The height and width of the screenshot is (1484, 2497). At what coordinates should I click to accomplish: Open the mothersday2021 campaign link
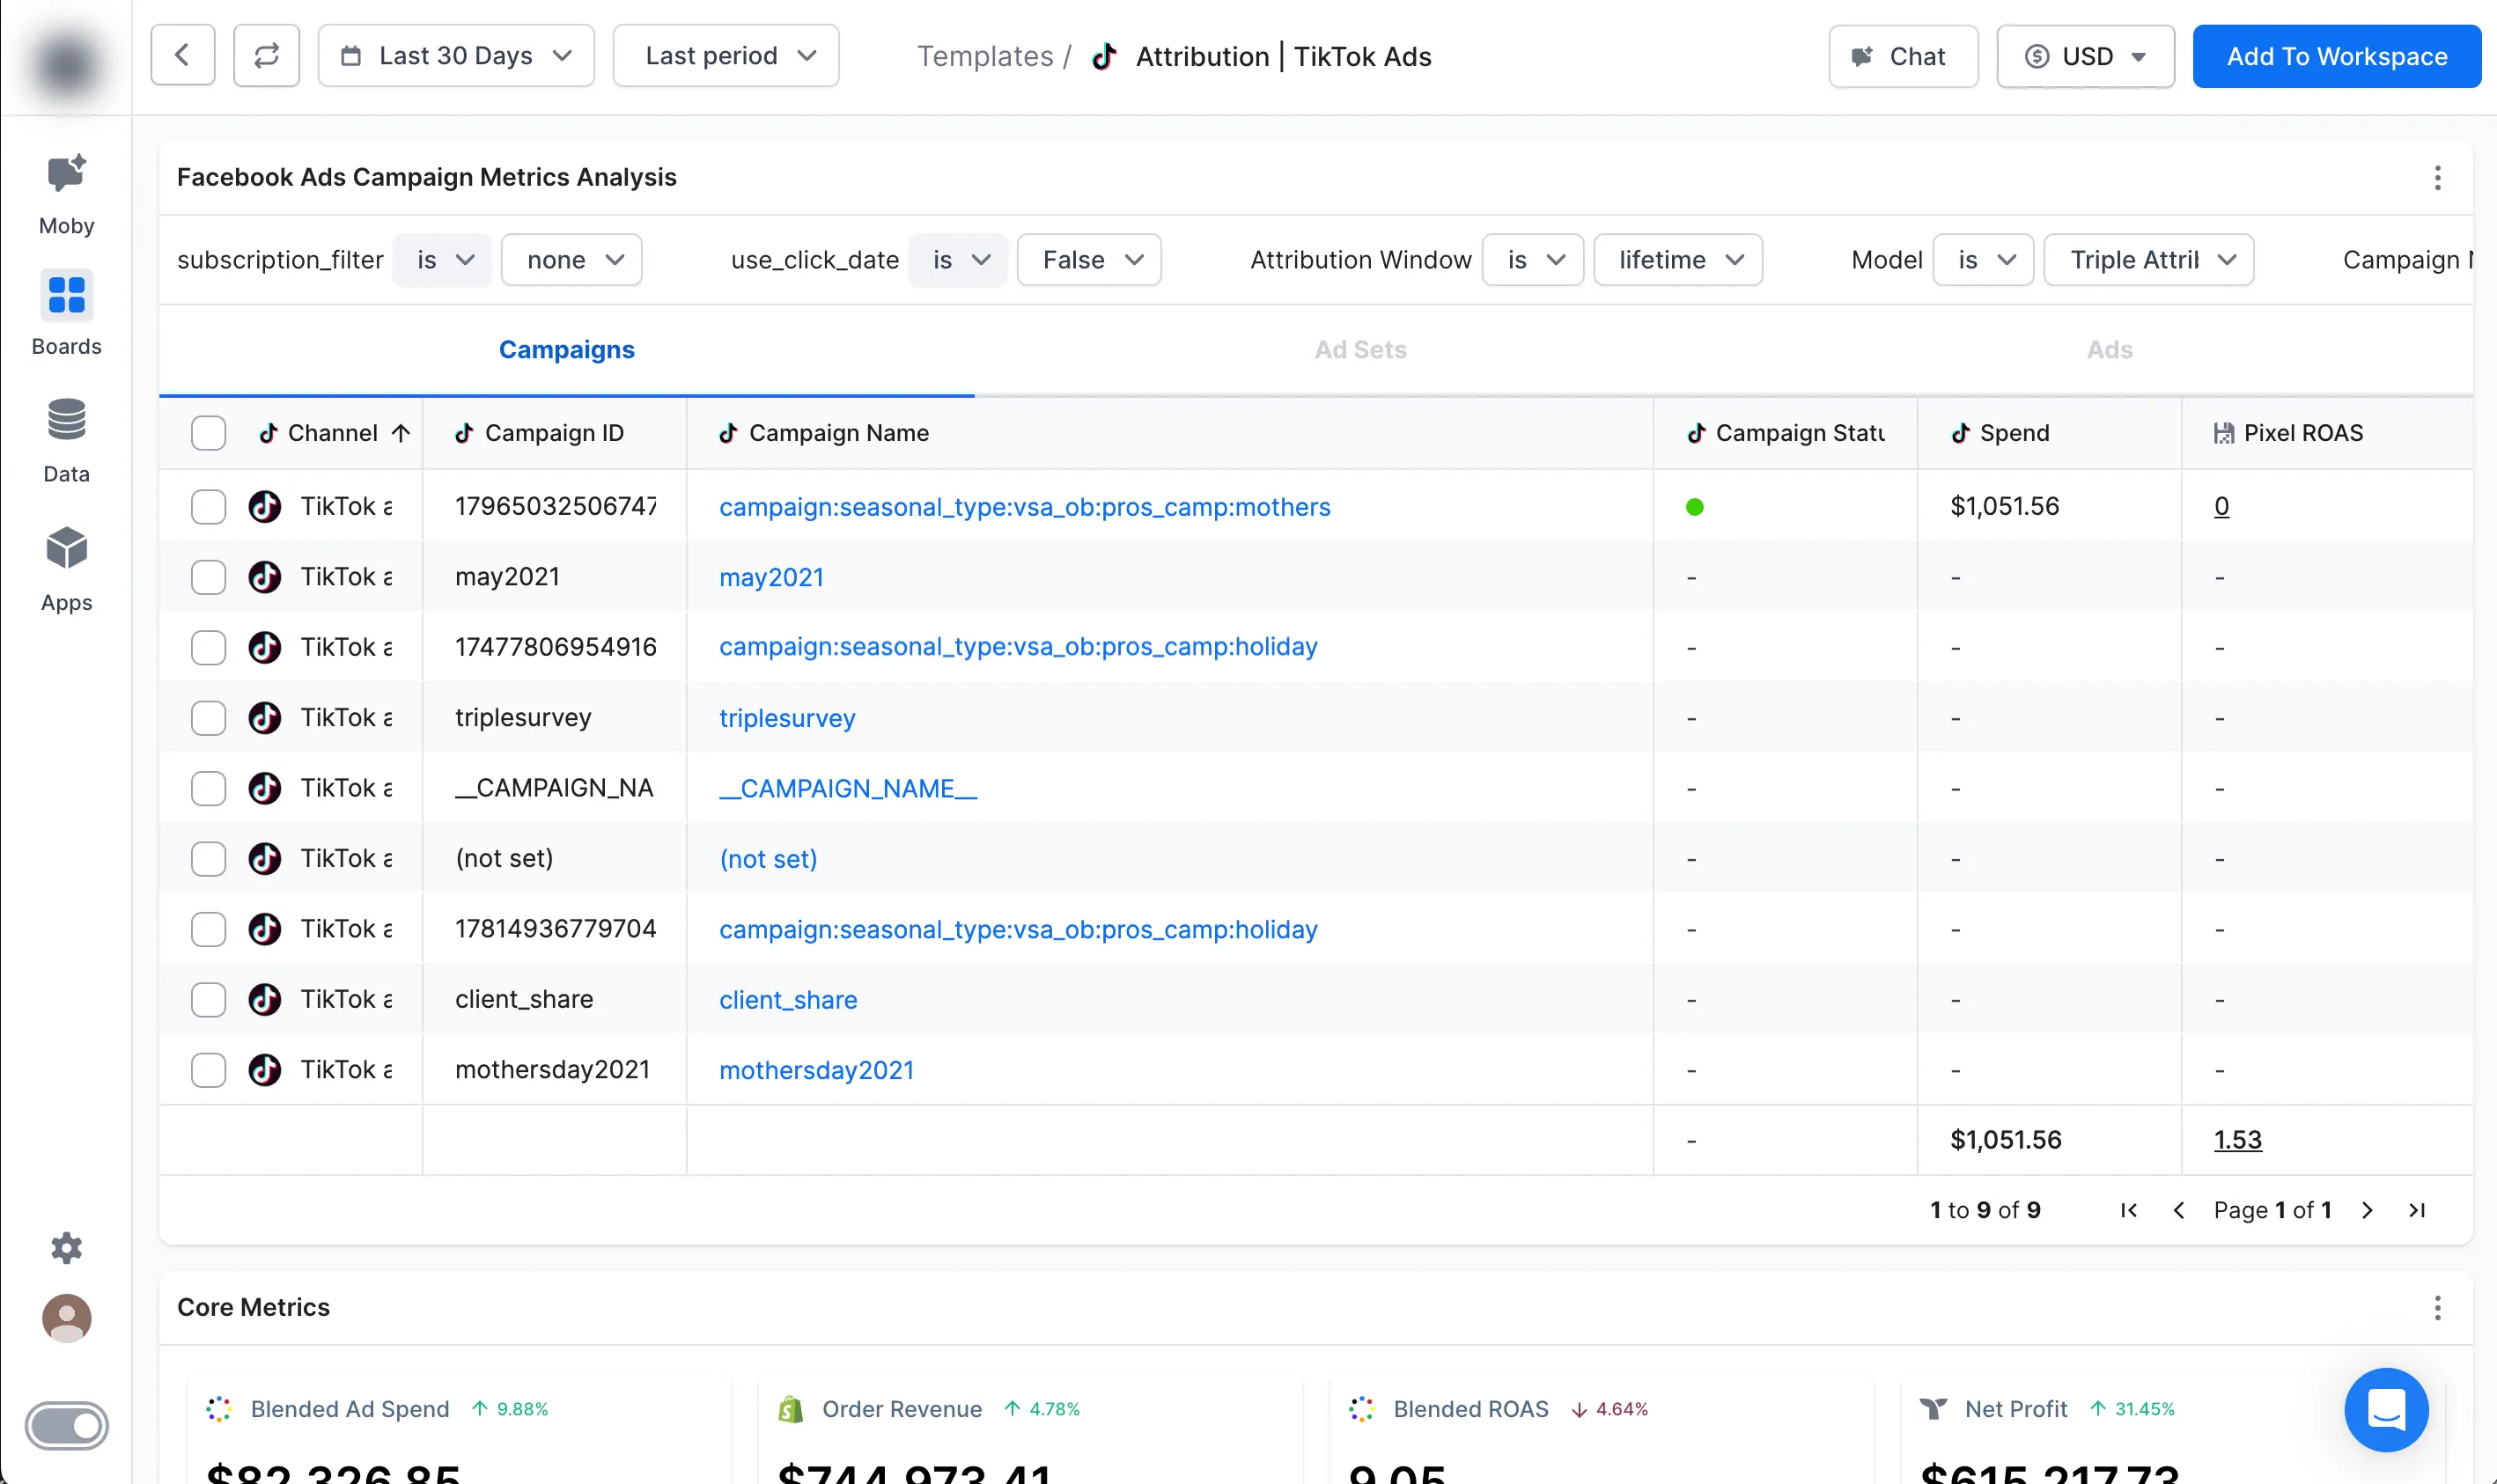pyautogui.click(x=816, y=1070)
